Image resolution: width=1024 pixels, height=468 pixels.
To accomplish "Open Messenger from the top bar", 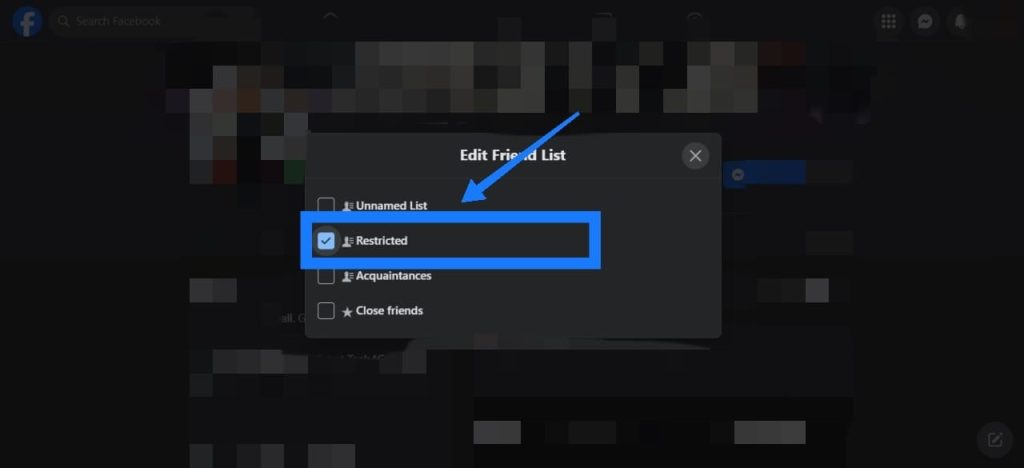I will click(924, 22).
